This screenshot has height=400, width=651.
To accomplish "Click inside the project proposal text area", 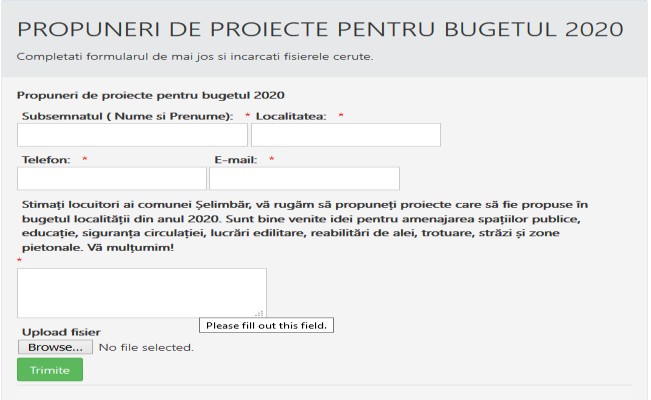I will [142, 293].
